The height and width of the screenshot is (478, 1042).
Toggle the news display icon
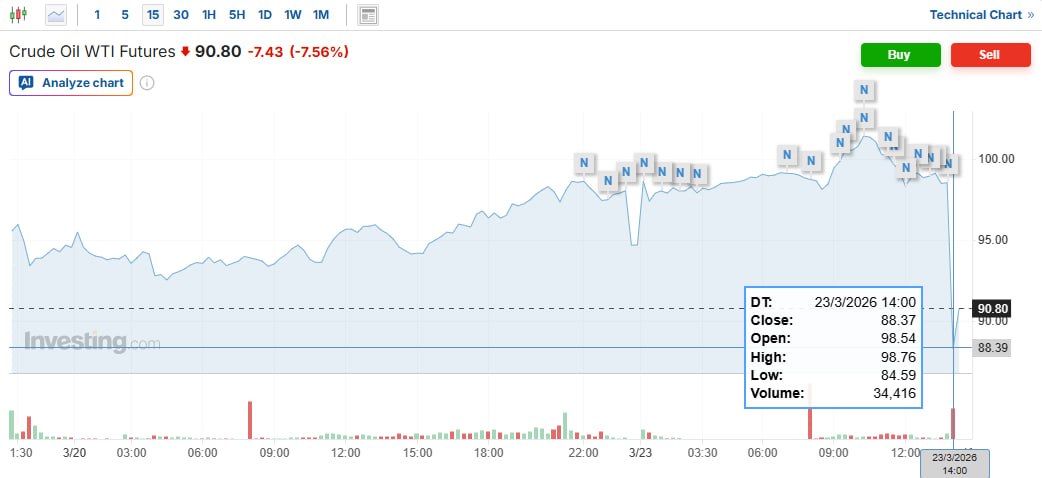pyautogui.click(x=368, y=15)
